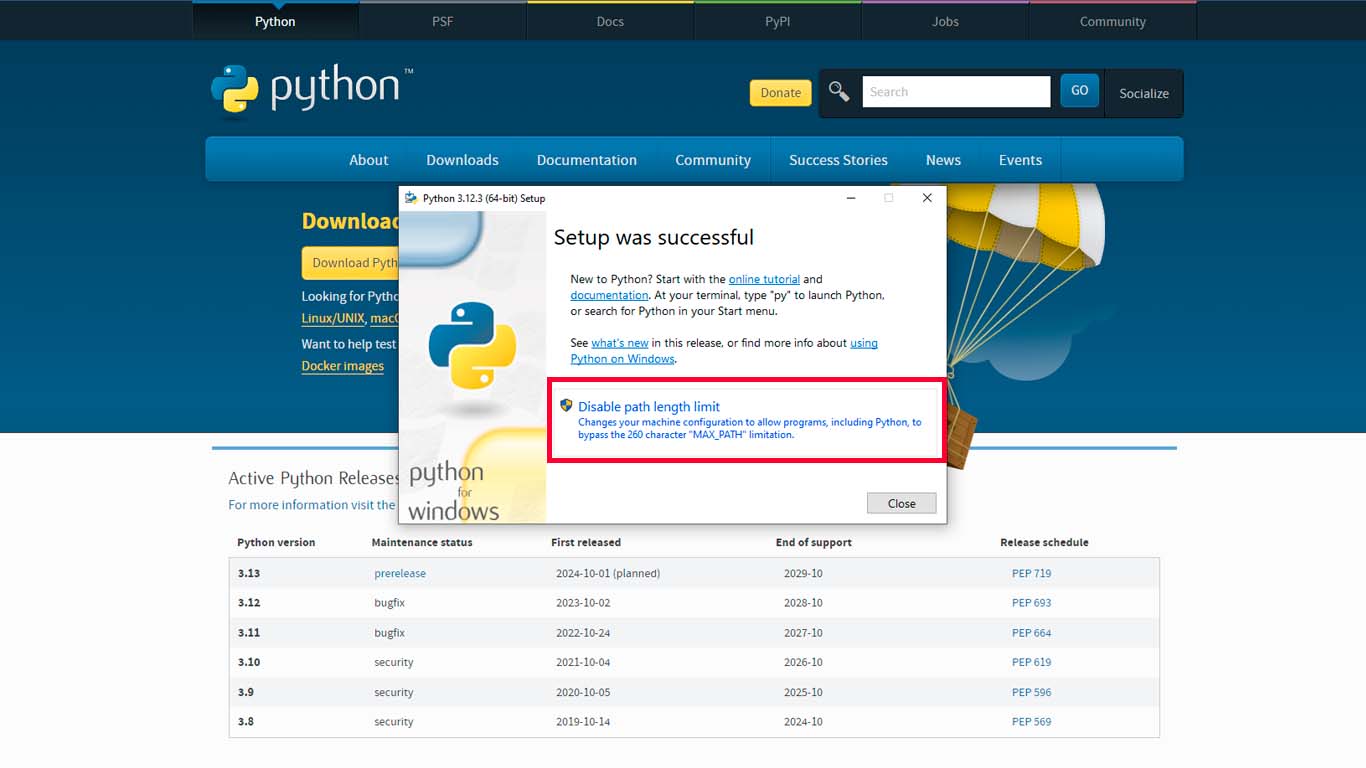Minimize the Python Setup window
Image resolution: width=1366 pixels, height=768 pixels.
point(851,198)
